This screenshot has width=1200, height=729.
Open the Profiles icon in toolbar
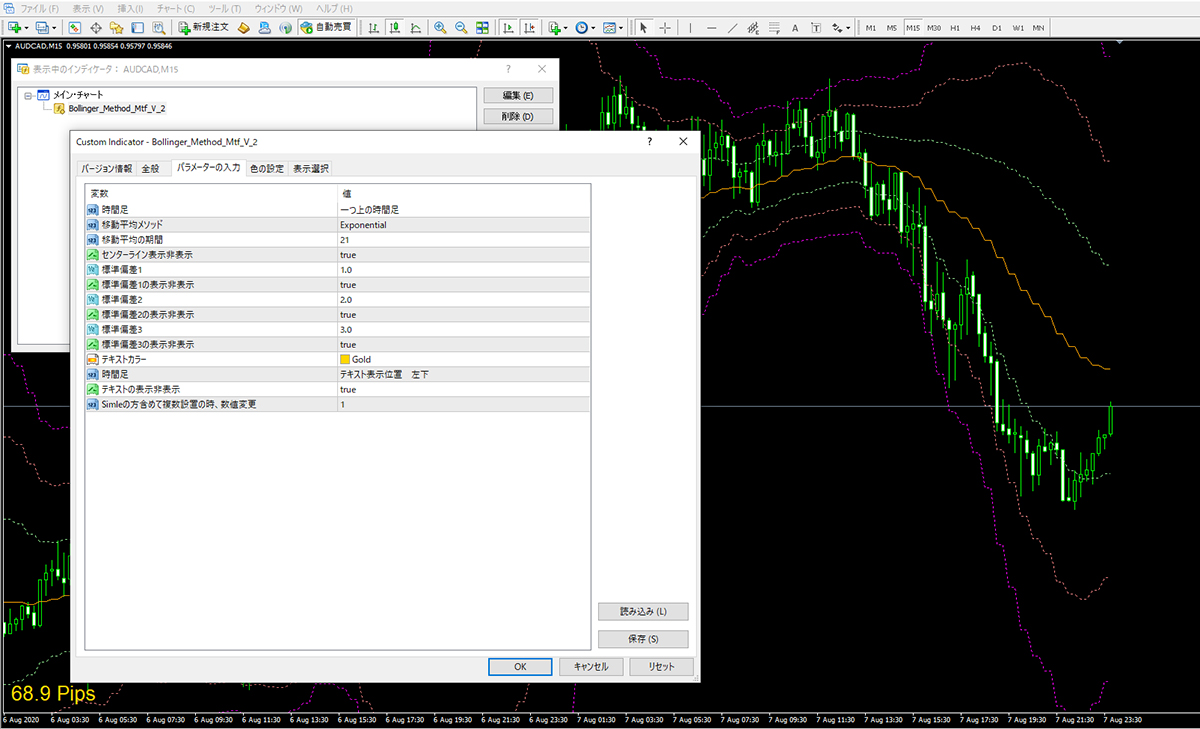click(41, 27)
